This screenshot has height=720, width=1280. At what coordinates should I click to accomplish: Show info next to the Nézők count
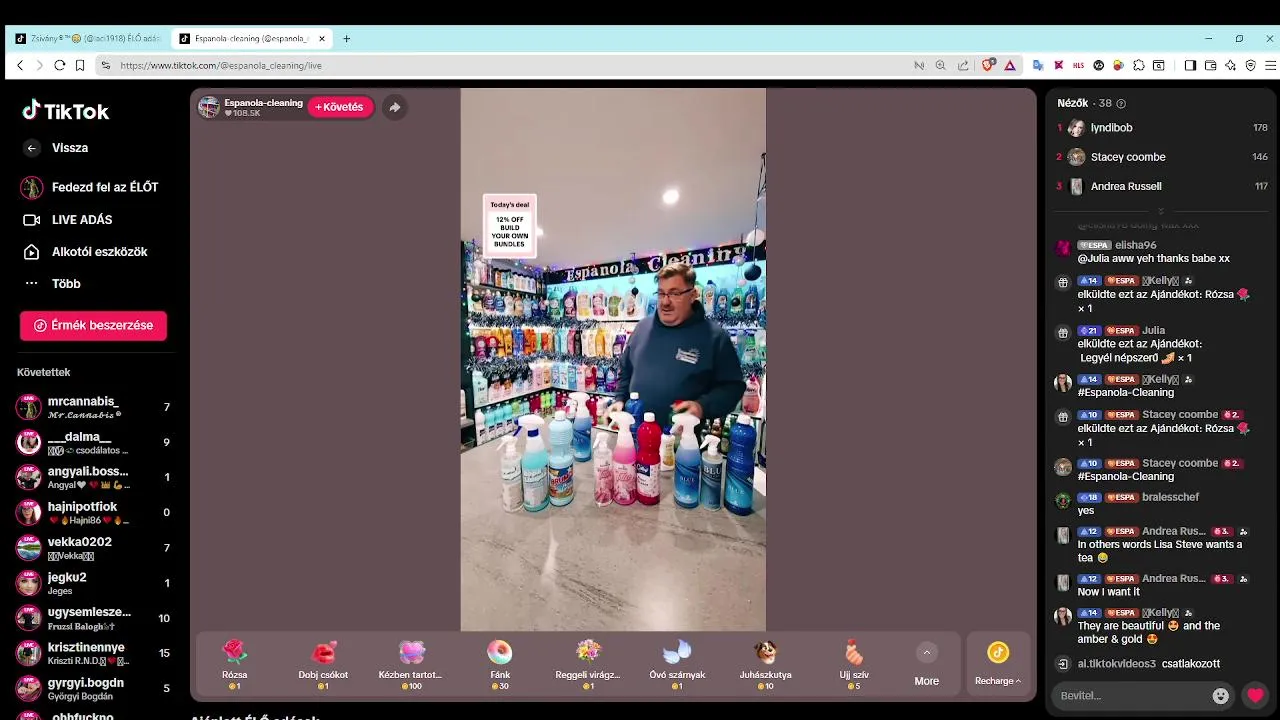pos(1121,103)
